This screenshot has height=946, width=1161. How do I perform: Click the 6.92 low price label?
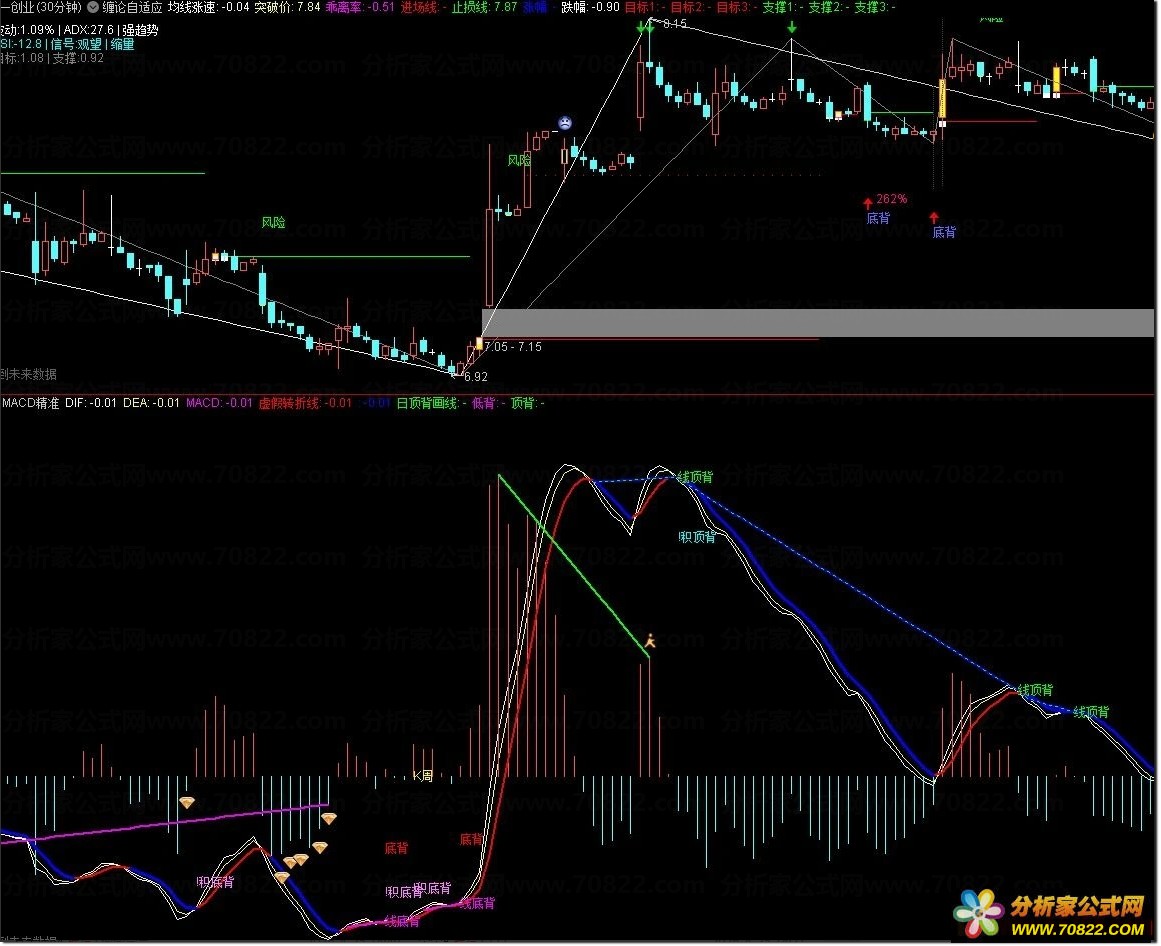coord(475,377)
